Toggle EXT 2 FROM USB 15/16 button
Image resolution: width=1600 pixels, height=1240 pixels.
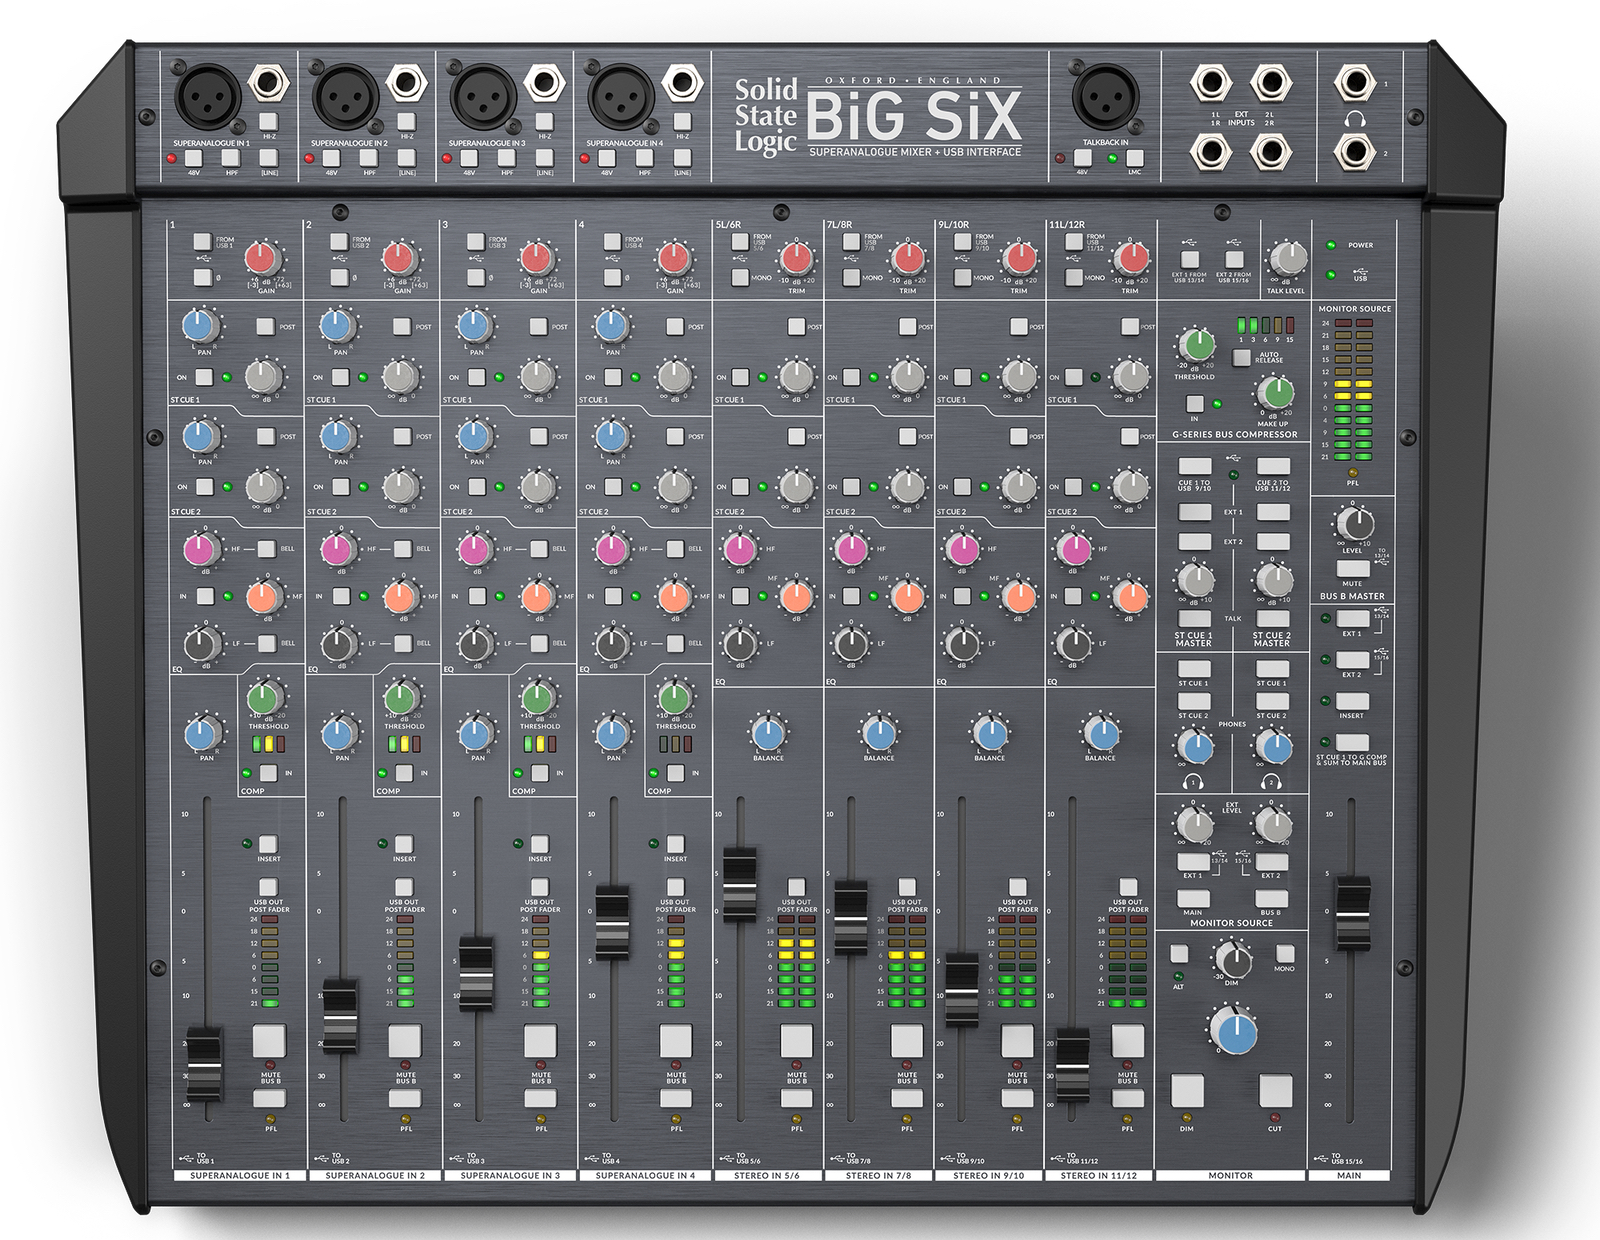1235,259
